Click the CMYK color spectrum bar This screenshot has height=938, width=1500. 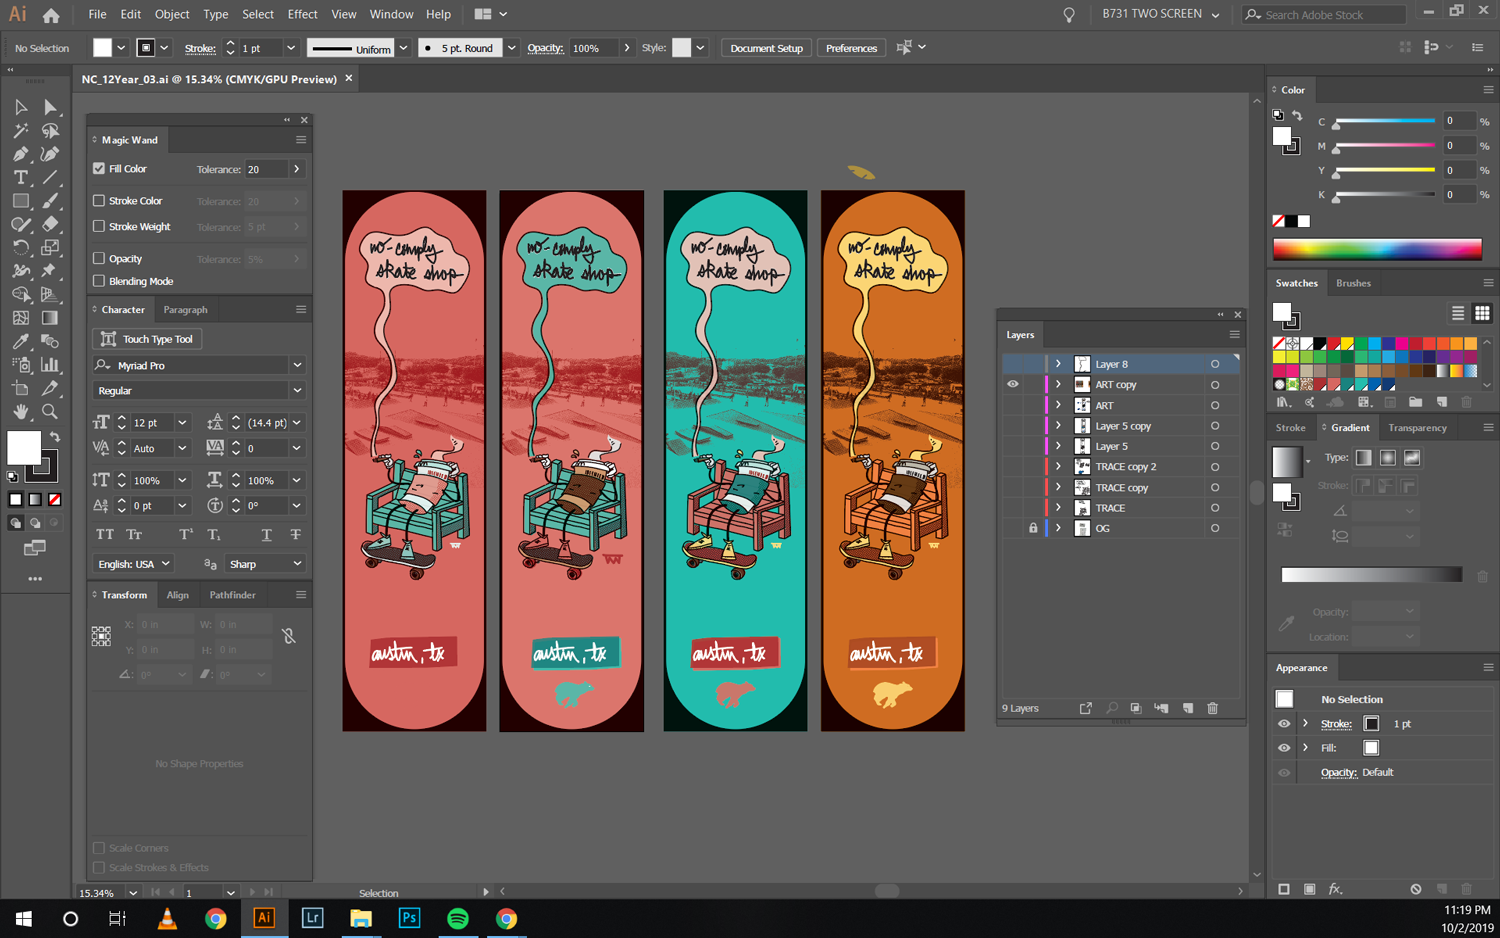(1377, 249)
